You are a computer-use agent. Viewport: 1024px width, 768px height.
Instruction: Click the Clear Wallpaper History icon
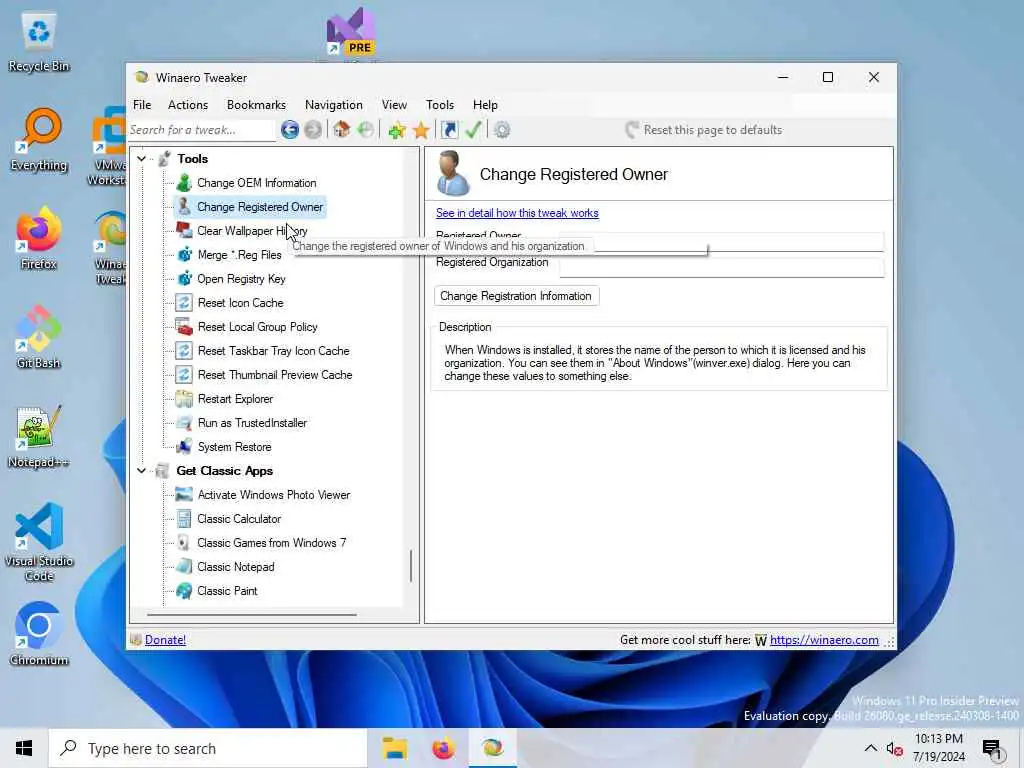click(184, 231)
